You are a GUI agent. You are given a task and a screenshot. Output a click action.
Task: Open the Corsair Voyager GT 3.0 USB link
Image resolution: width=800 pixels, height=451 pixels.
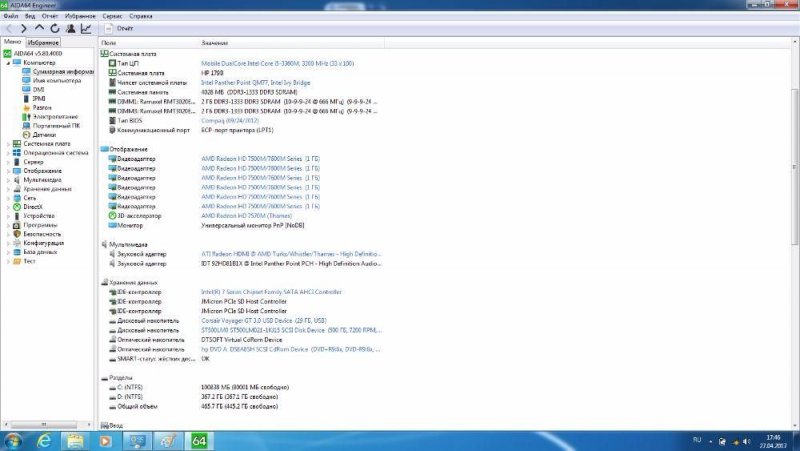(x=263, y=320)
